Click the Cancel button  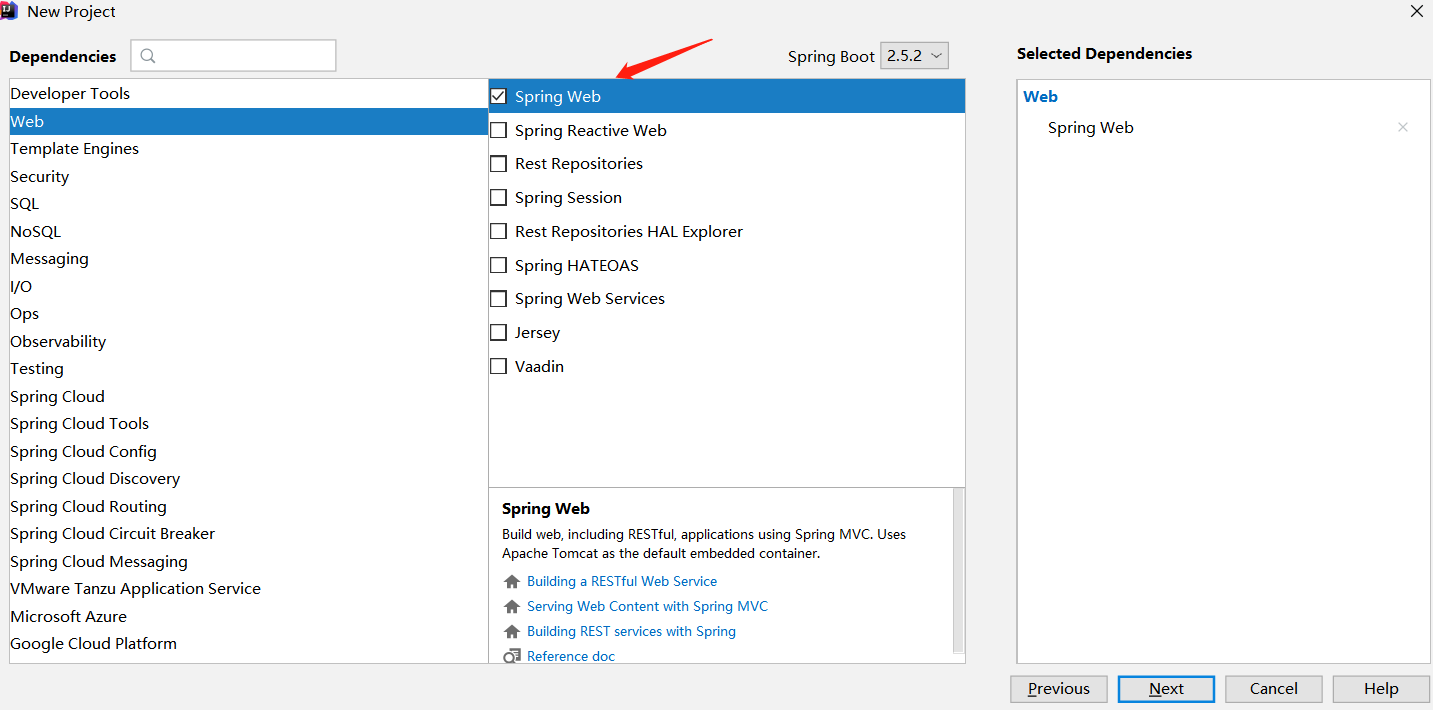click(x=1274, y=688)
